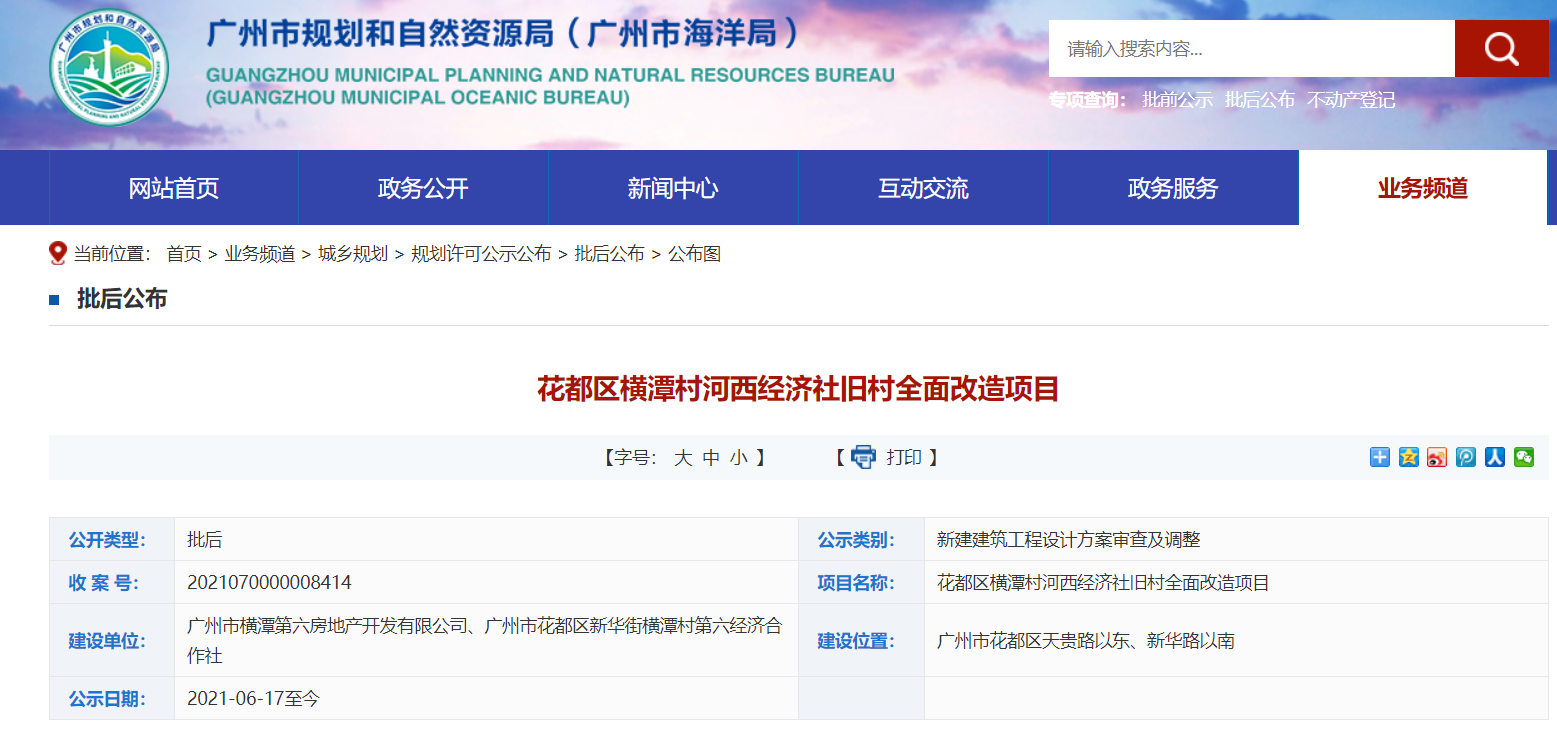Open 规划许可公示公布 breadcrumb link

[481, 254]
